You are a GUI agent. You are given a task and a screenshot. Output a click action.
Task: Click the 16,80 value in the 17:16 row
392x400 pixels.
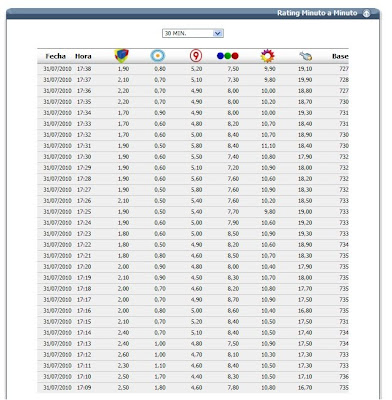(x=305, y=311)
